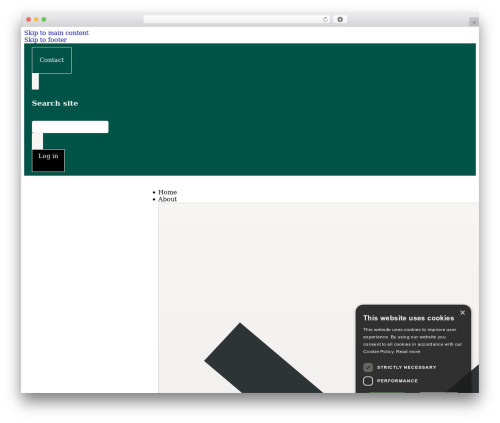Reload the page with the refresh icon
500x423 pixels.
[325, 19]
